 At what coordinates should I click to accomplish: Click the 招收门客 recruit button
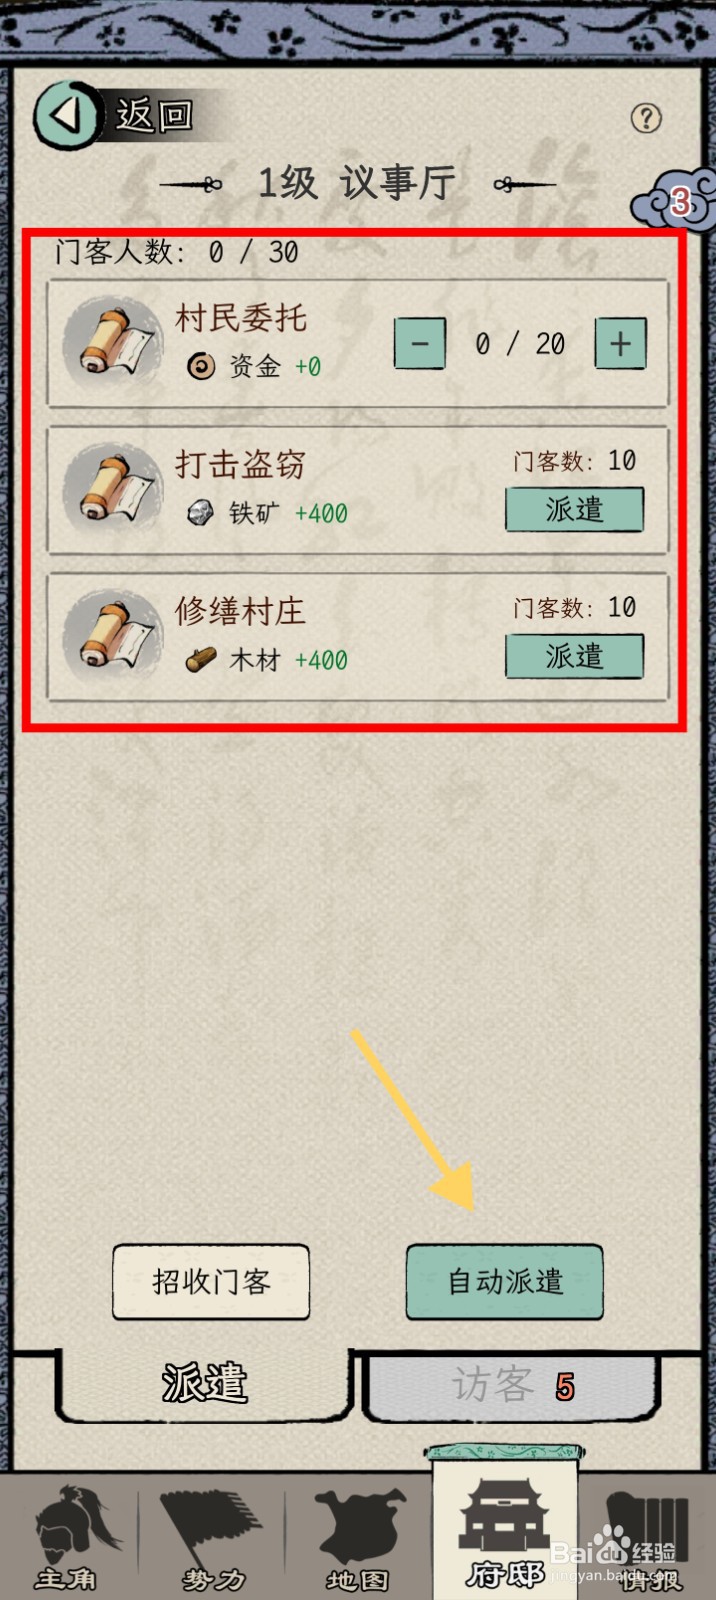211,1282
